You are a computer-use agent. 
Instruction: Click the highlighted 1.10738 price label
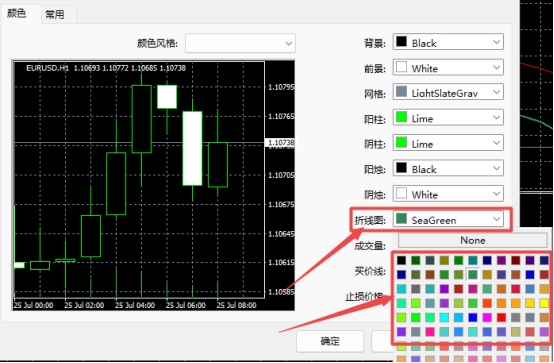point(279,142)
